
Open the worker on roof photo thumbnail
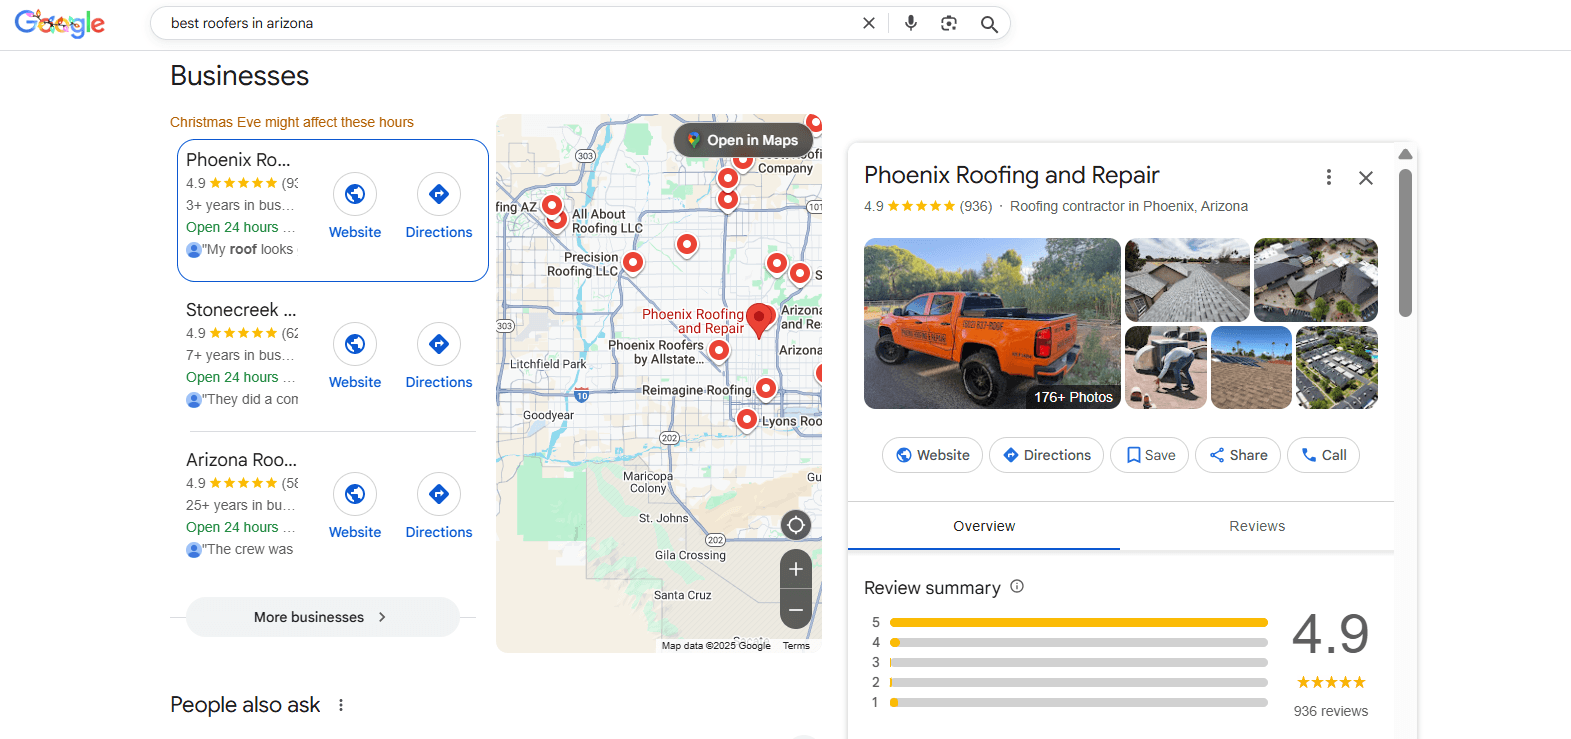[1166, 367]
